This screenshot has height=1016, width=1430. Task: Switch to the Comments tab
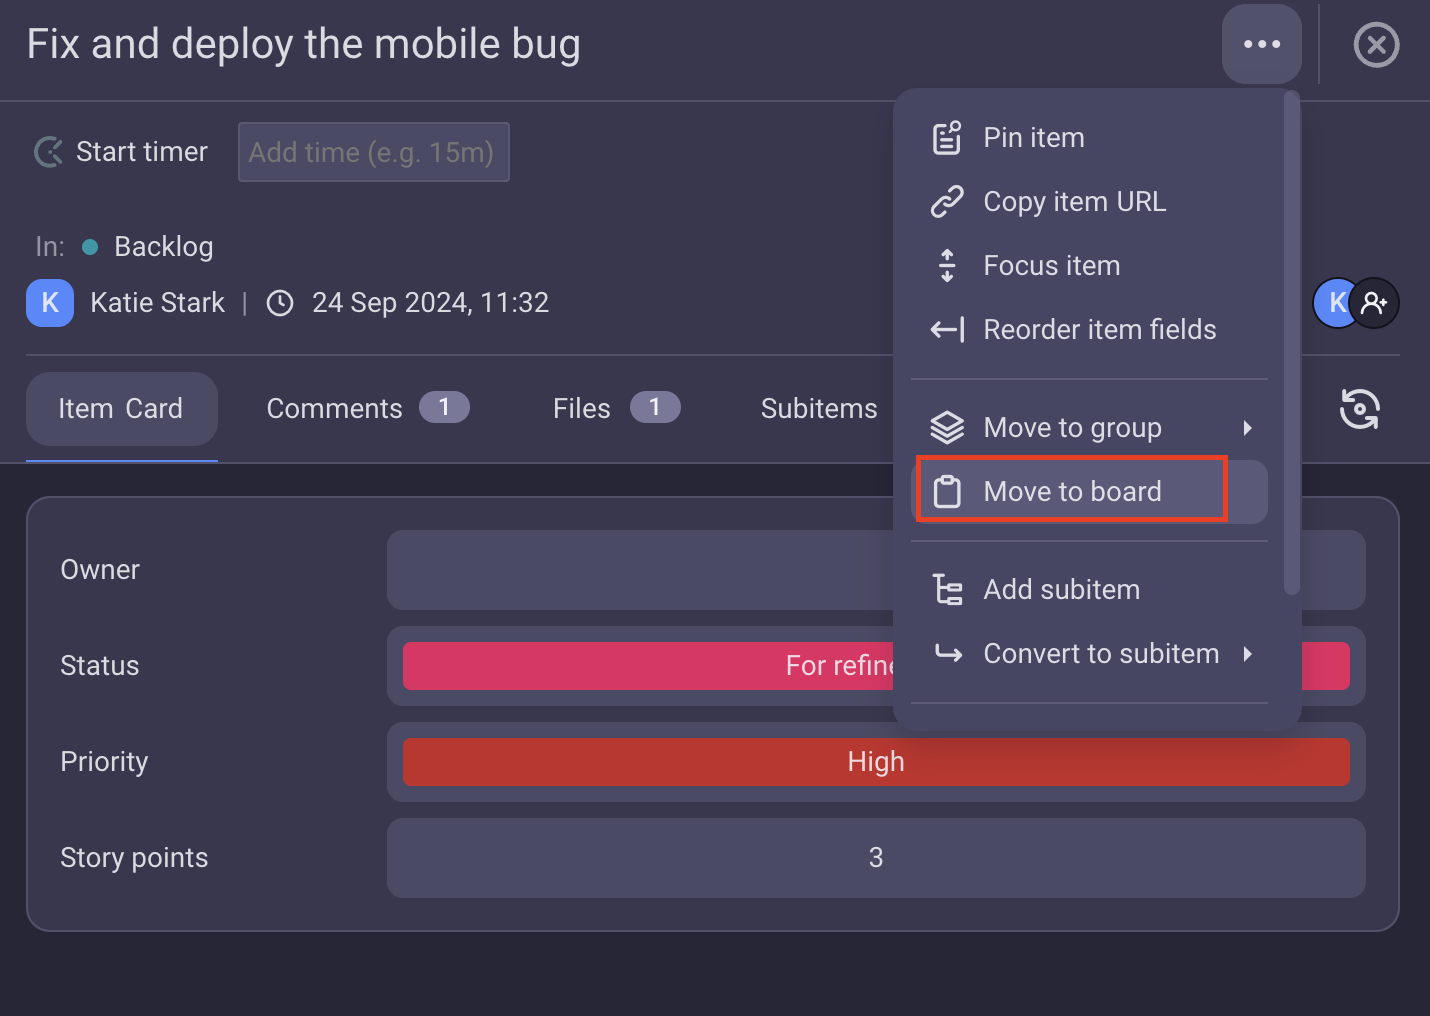tap(367, 409)
